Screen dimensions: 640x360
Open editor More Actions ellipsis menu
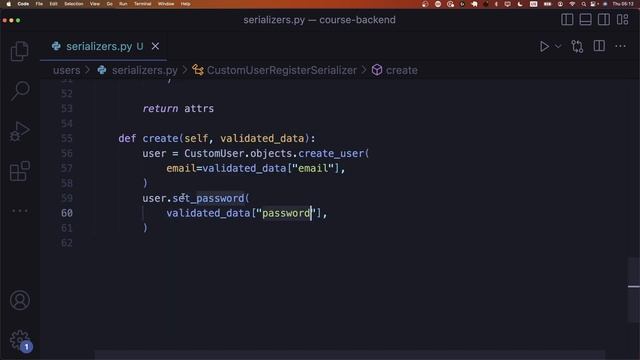pos(620,46)
